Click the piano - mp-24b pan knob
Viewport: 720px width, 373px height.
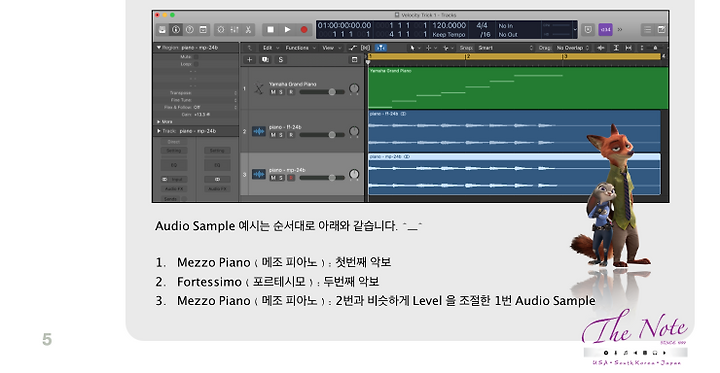(354, 174)
